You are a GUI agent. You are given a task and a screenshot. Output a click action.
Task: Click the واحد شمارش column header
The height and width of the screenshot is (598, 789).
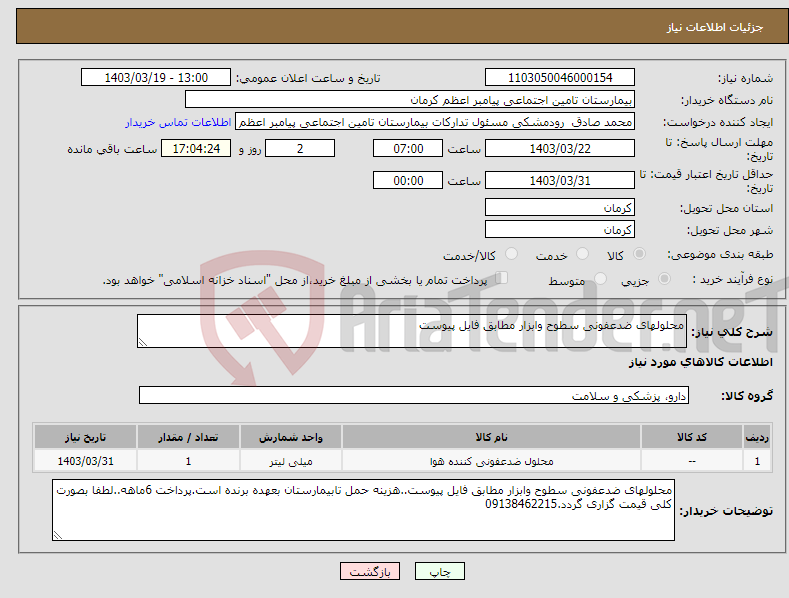point(291,437)
